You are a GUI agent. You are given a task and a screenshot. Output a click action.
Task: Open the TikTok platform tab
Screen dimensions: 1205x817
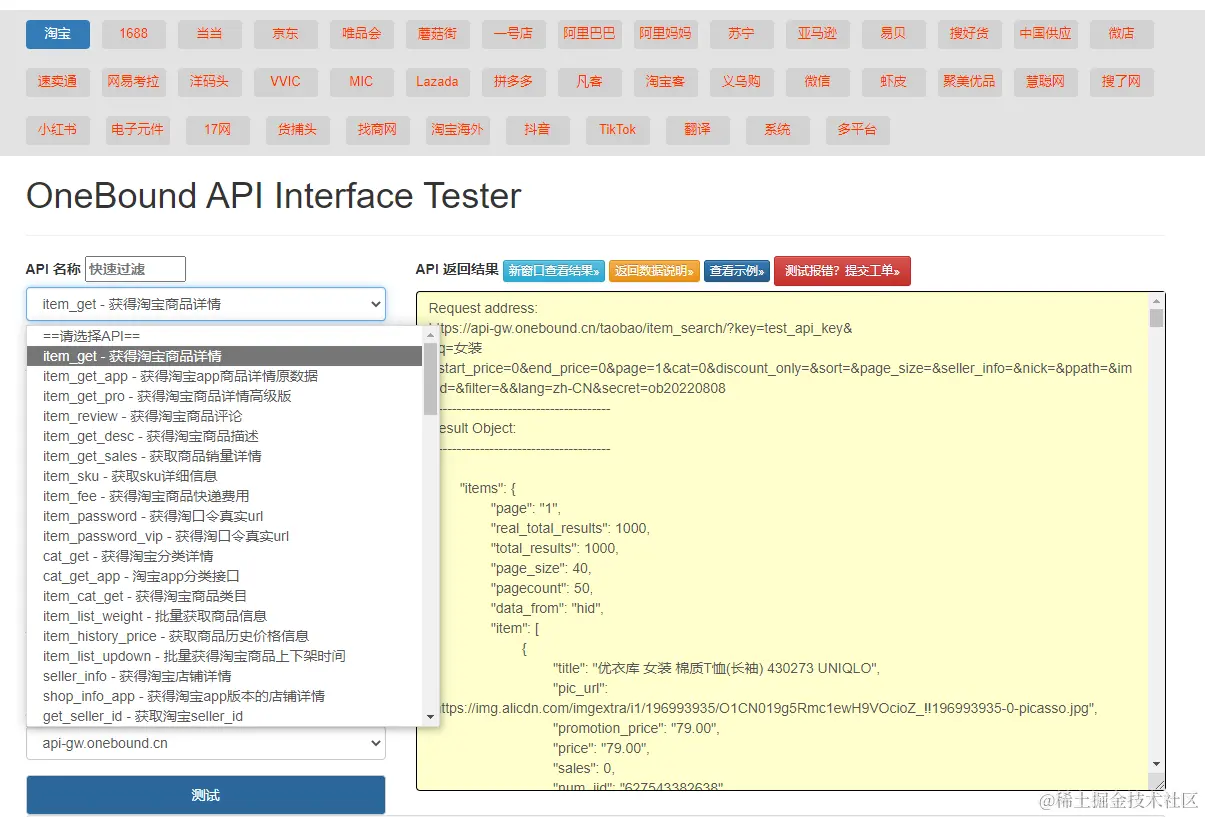[617, 130]
